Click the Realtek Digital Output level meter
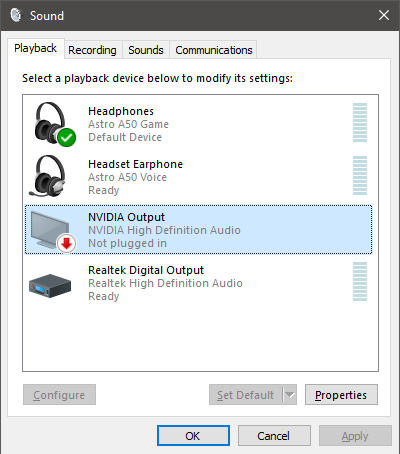The image size is (400, 454). 360,281
